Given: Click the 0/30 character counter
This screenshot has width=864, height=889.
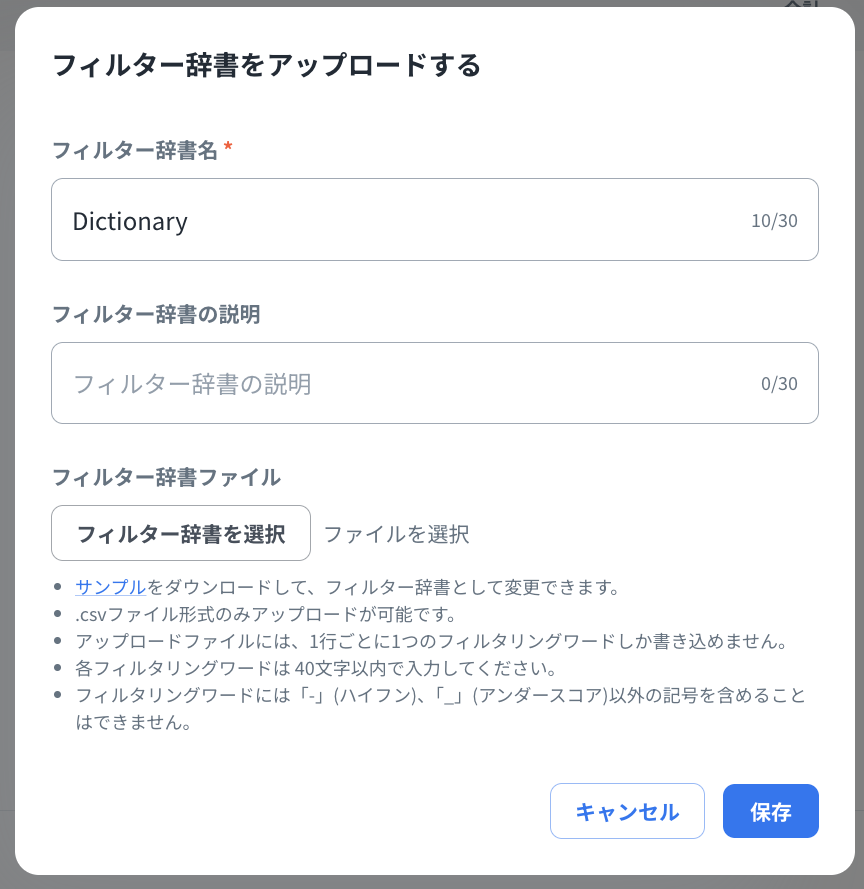Looking at the screenshot, I should 779,384.
